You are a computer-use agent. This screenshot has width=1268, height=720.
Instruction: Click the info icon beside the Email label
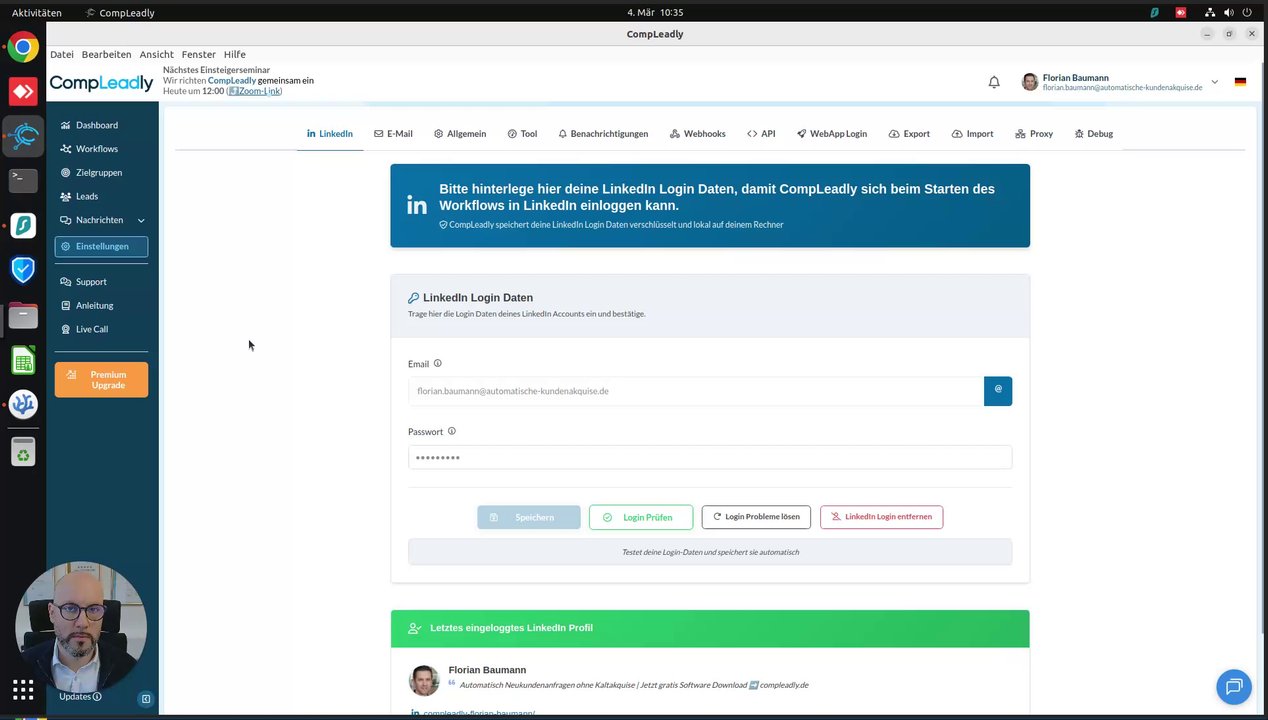point(437,364)
